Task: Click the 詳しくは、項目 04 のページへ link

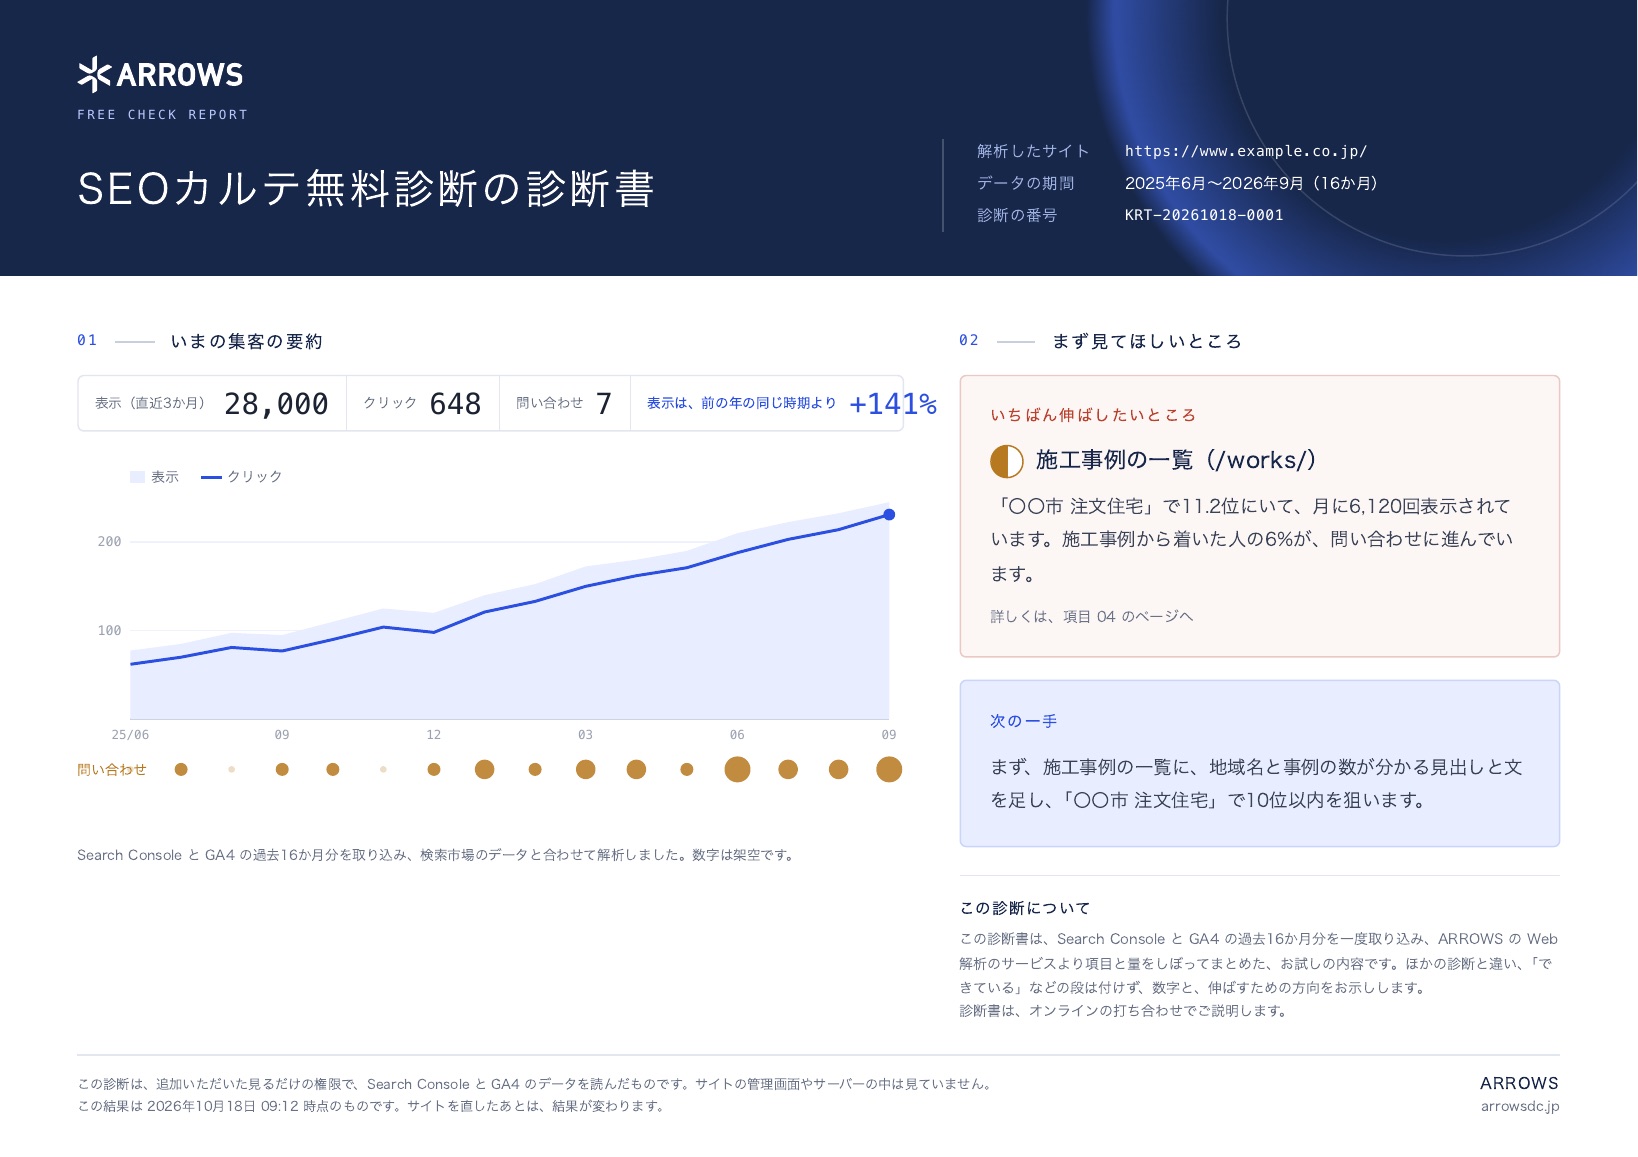Action: (1092, 616)
